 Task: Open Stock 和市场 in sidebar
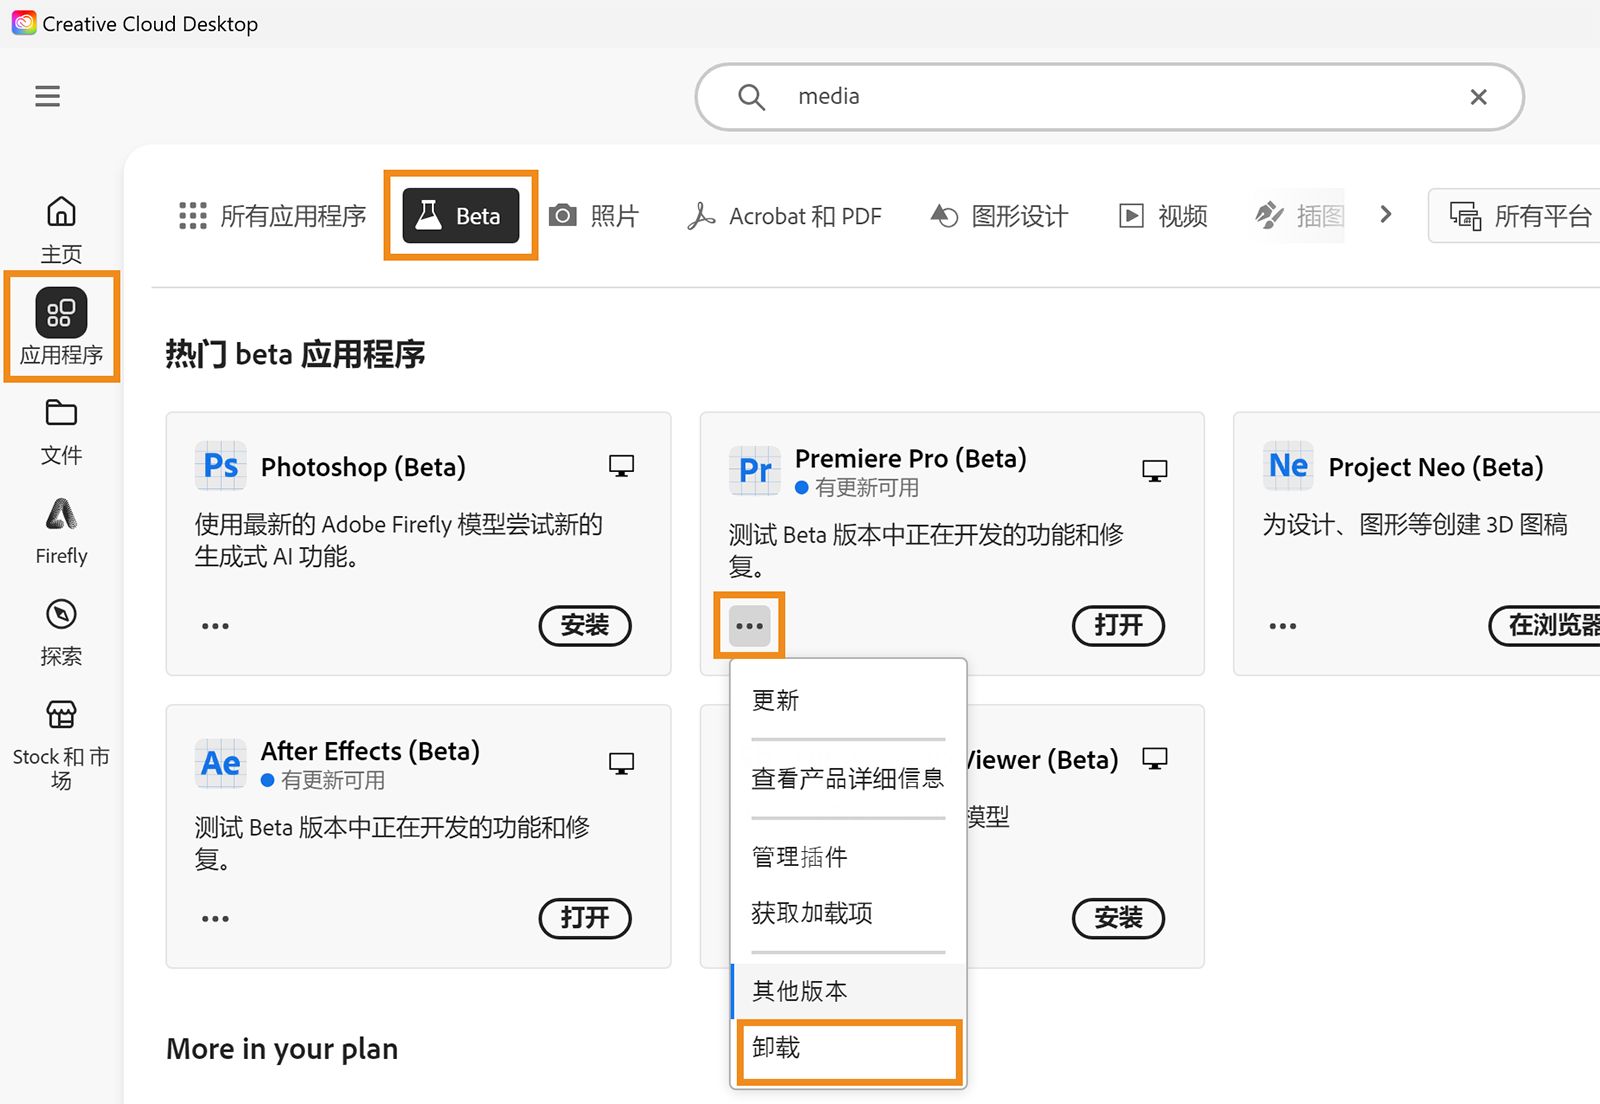(61, 745)
